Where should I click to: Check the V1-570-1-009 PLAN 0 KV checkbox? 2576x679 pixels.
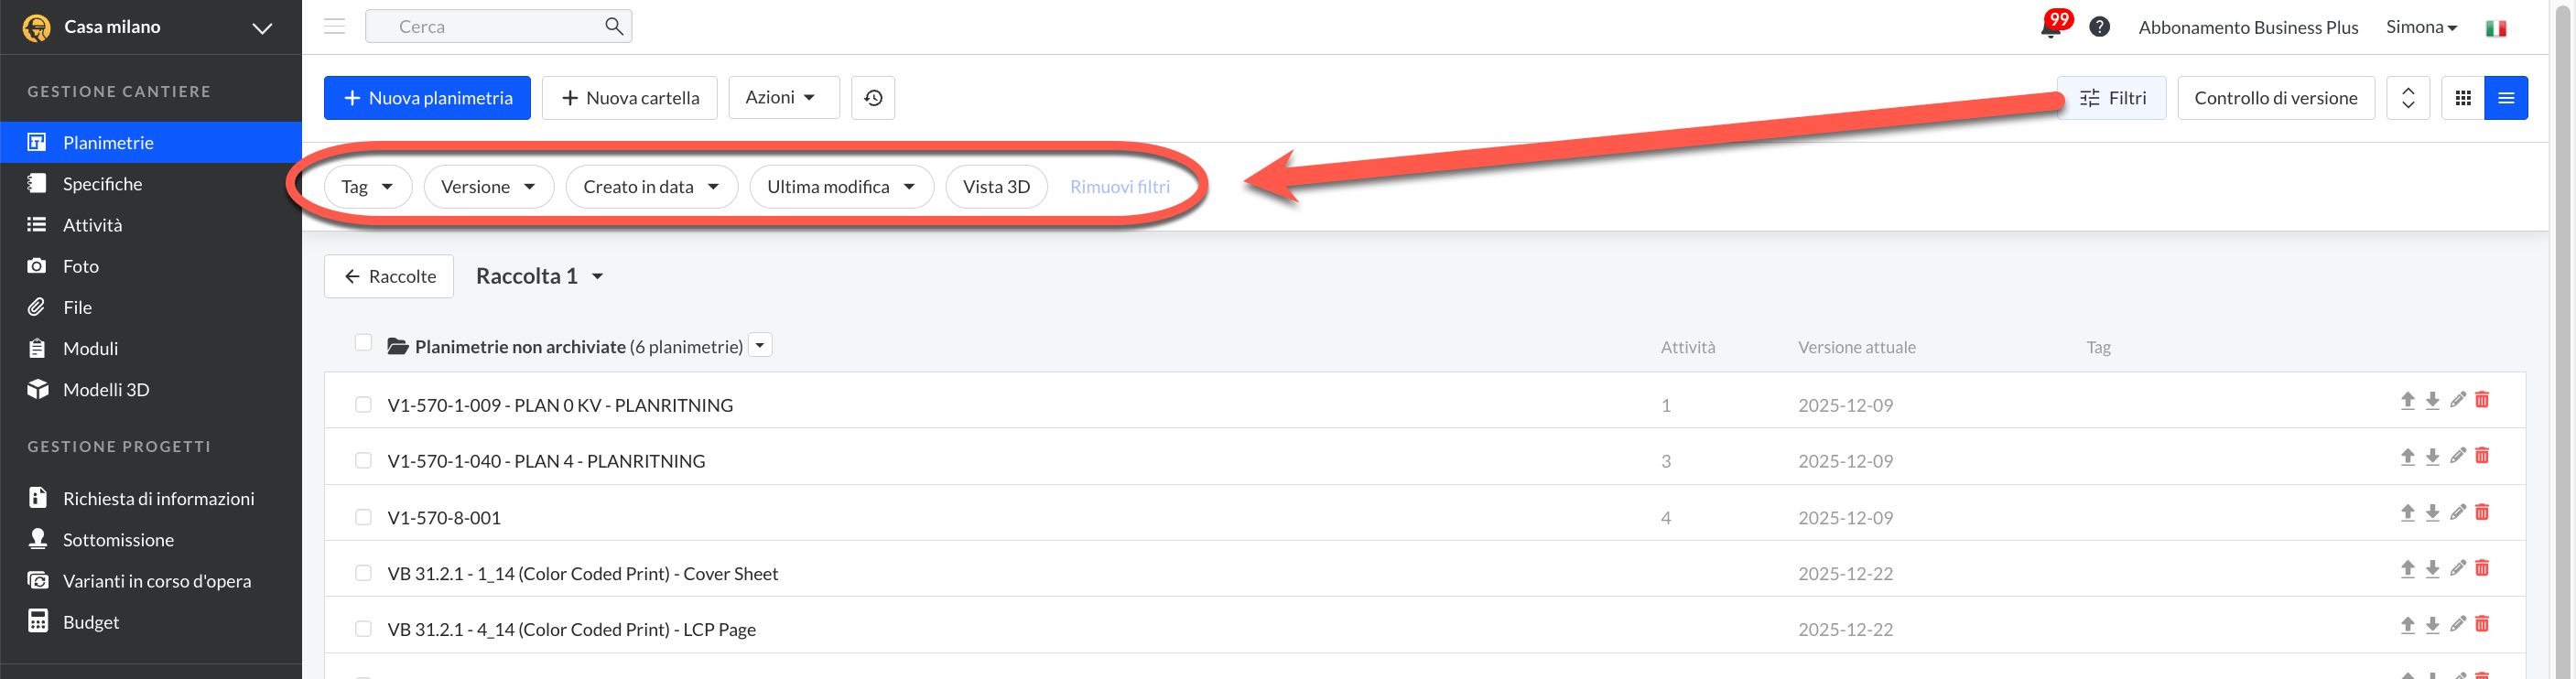(363, 405)
